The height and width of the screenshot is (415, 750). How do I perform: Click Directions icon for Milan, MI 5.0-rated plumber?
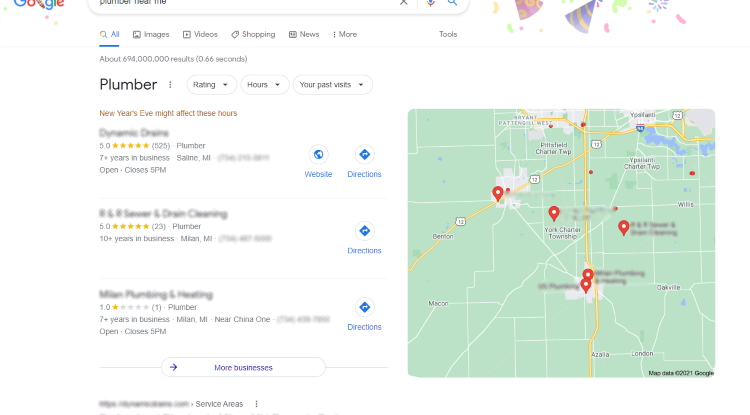364,231
